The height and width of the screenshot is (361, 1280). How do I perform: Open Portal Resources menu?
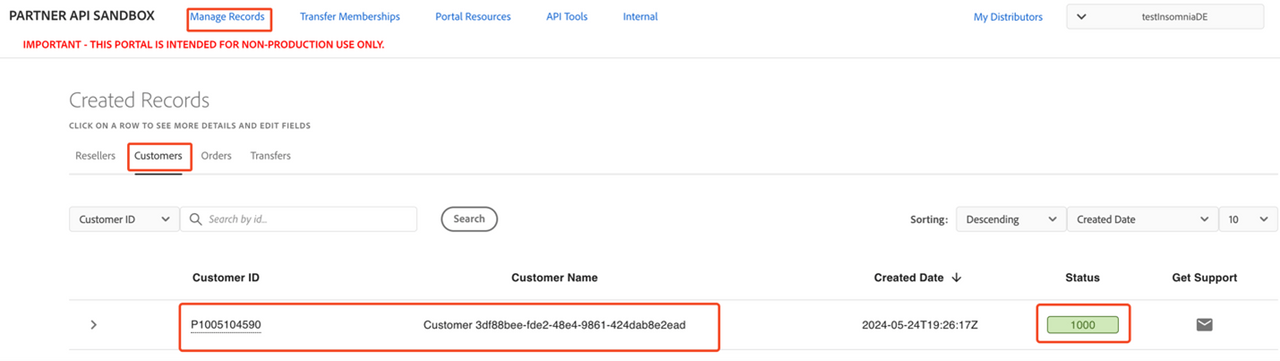pyautogui.click(x=473, y=17)
